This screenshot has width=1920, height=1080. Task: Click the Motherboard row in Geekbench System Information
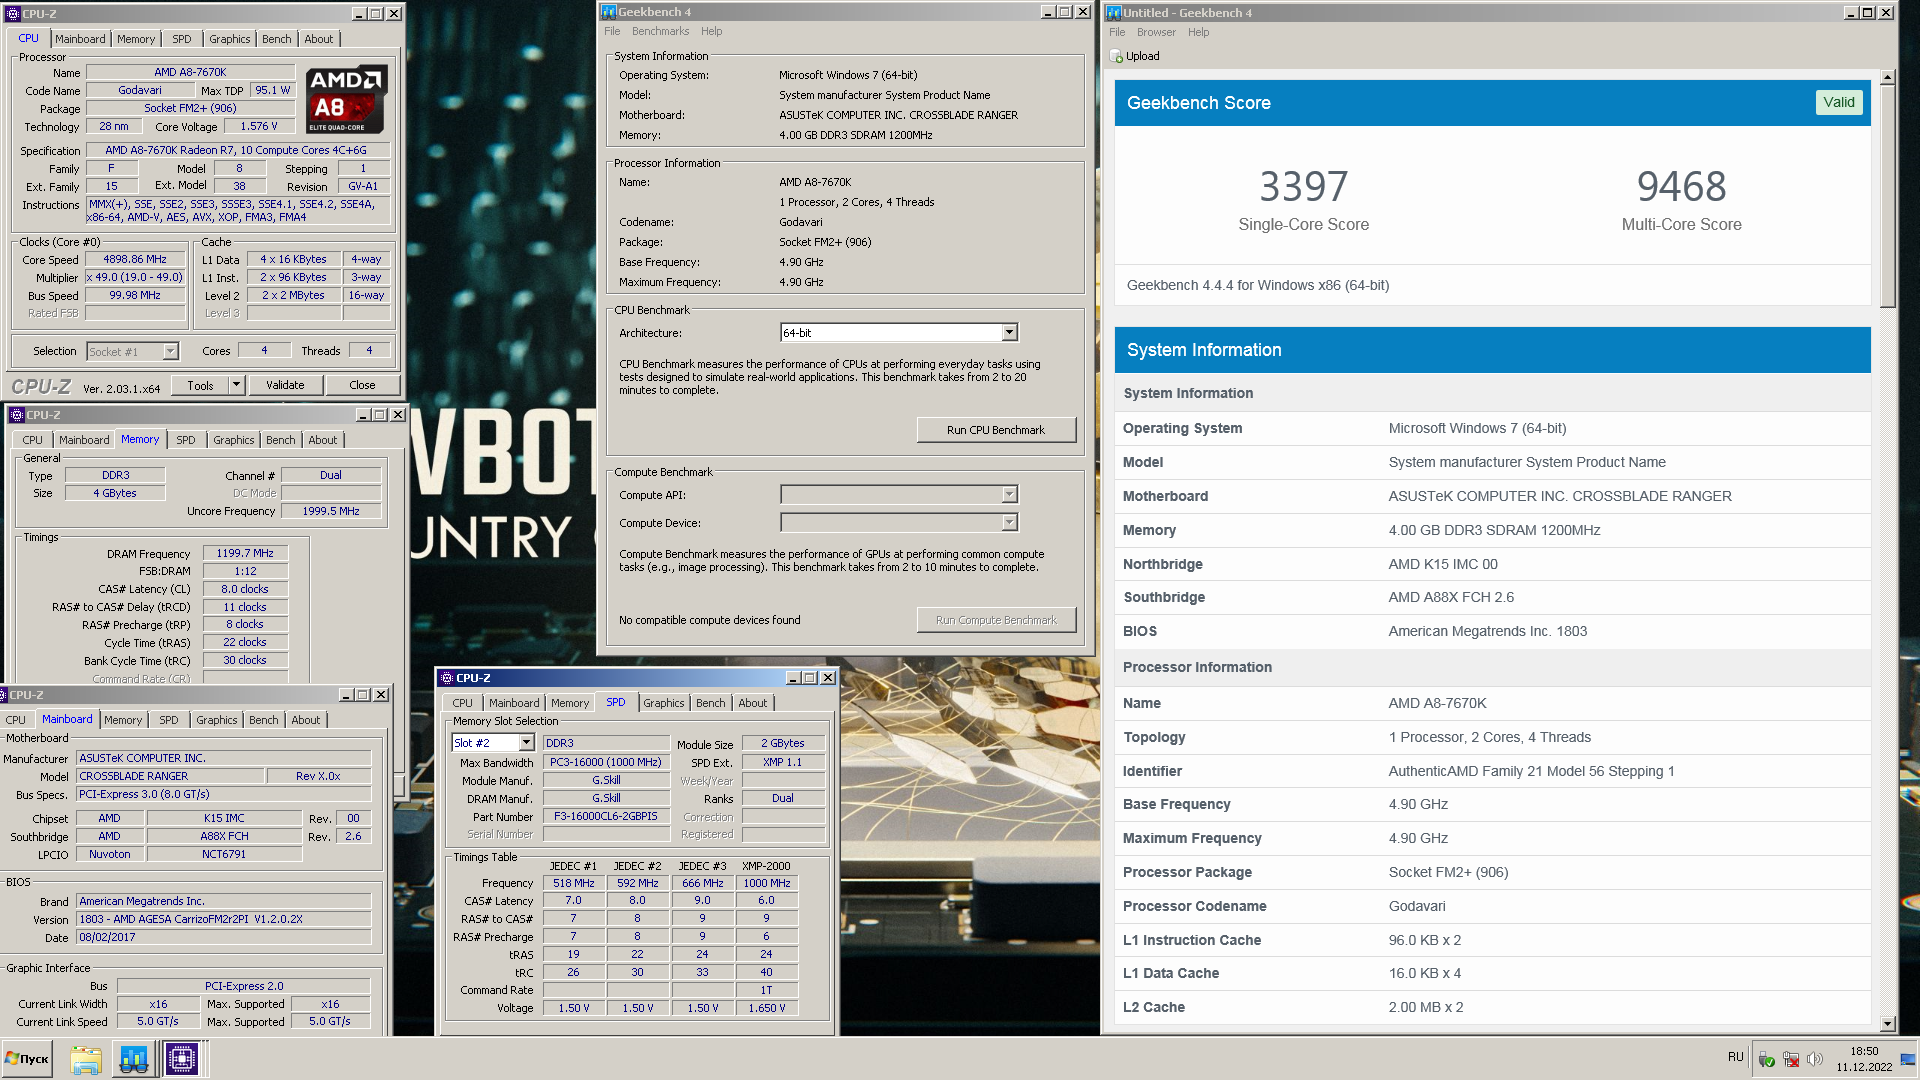pos(1492,497)
